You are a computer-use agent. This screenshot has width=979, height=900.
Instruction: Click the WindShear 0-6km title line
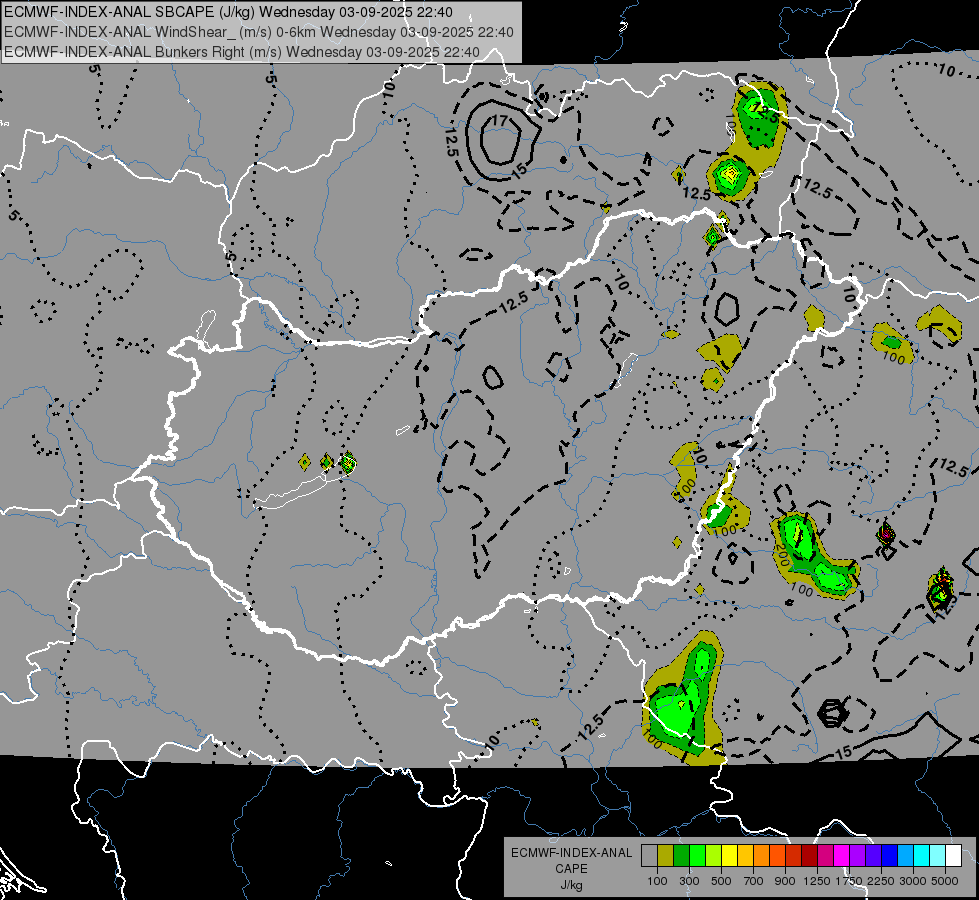point(258,32)
